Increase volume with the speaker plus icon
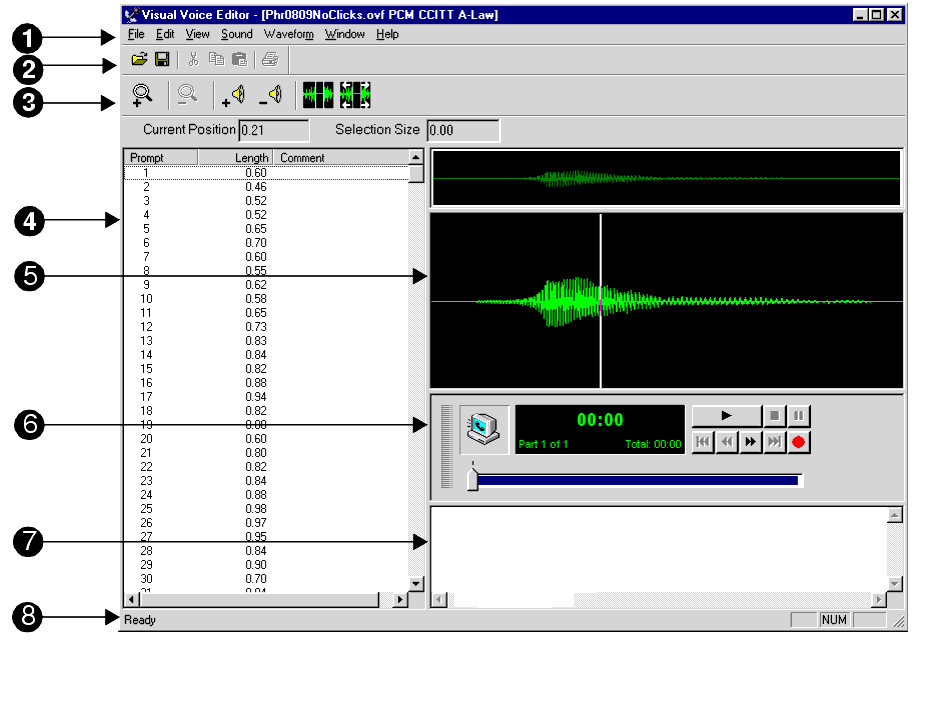The image size is (931, 728). tap(233, 95)
